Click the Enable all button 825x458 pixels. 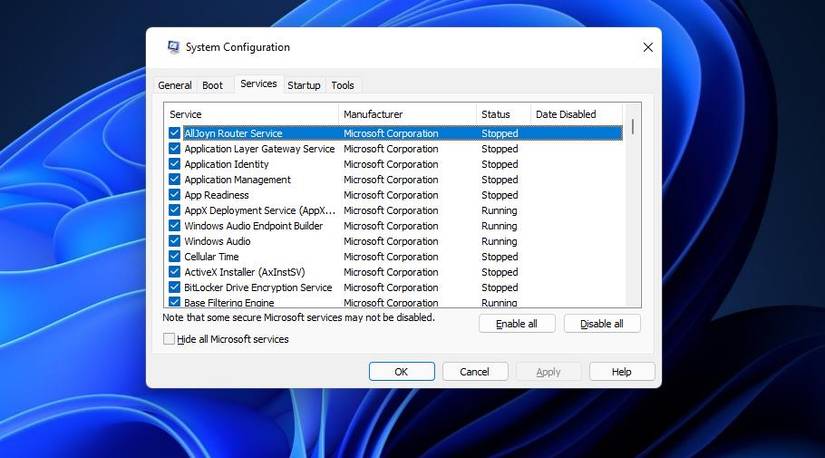(517, 324)
